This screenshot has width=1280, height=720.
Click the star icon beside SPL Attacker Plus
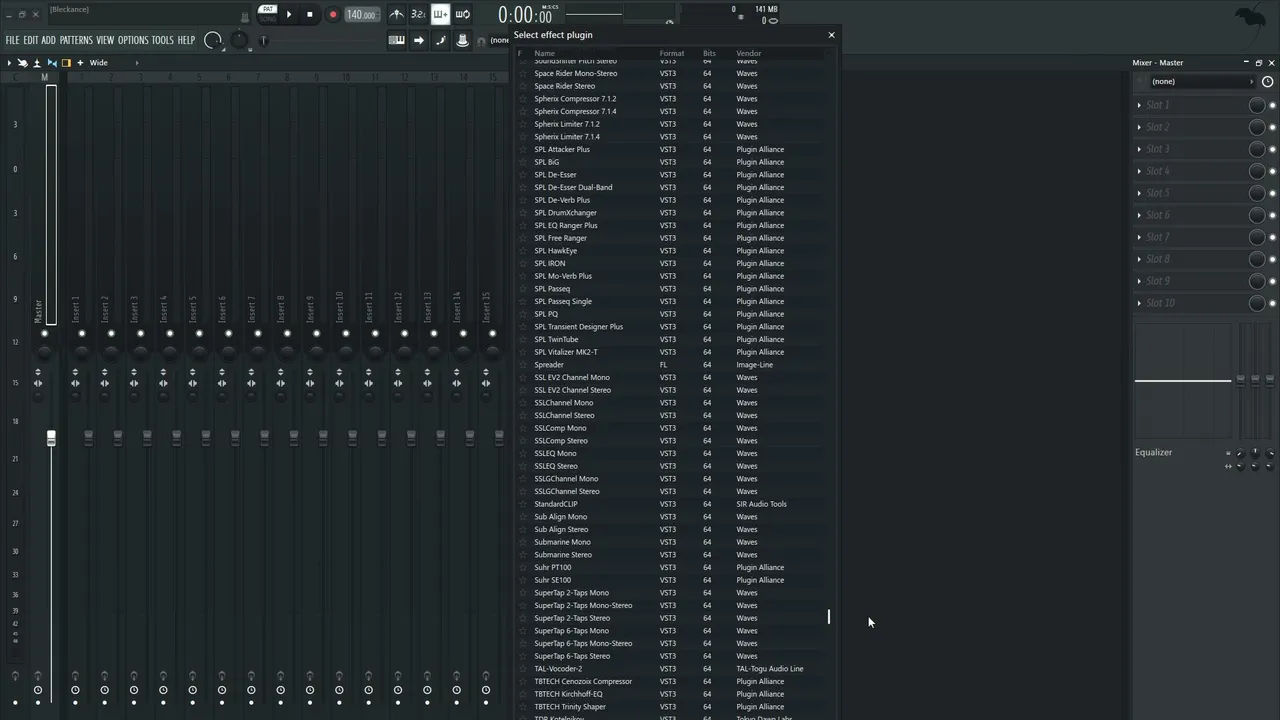click(522, 150)
